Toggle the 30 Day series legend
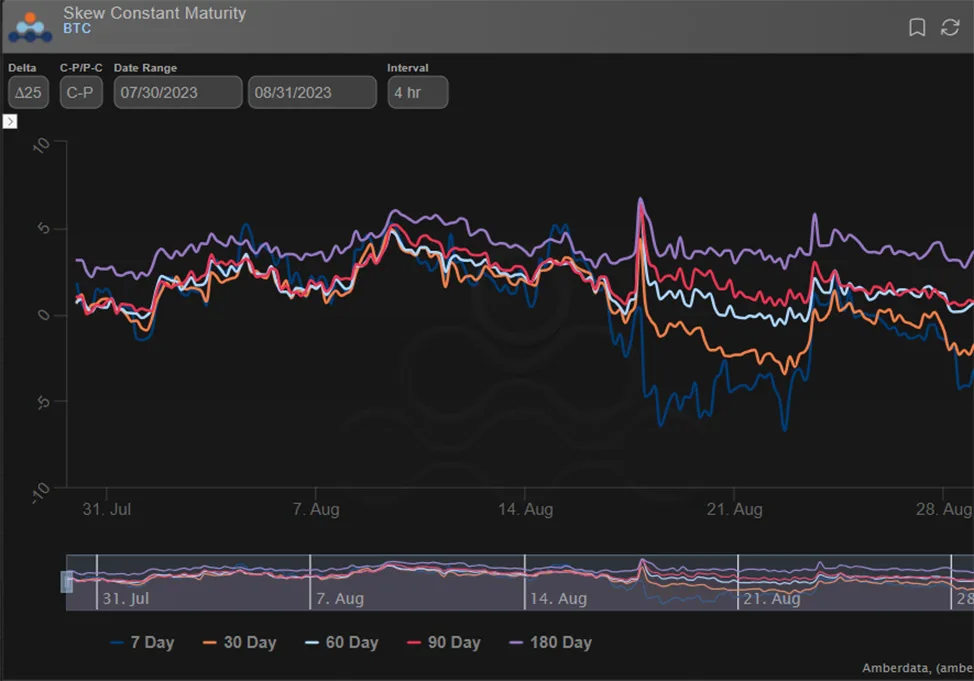Screen dimensions: 974x681 [x=240, y=642]
